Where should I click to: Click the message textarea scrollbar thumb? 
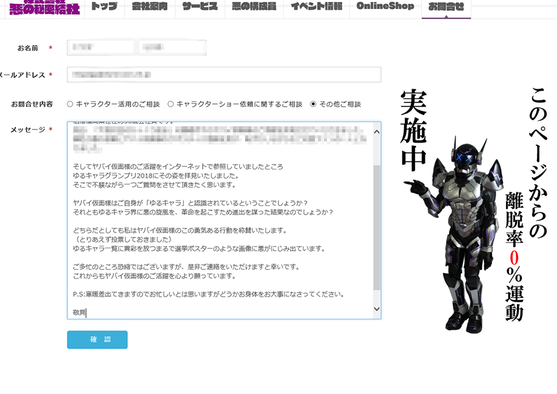click(x=377, y=227)
